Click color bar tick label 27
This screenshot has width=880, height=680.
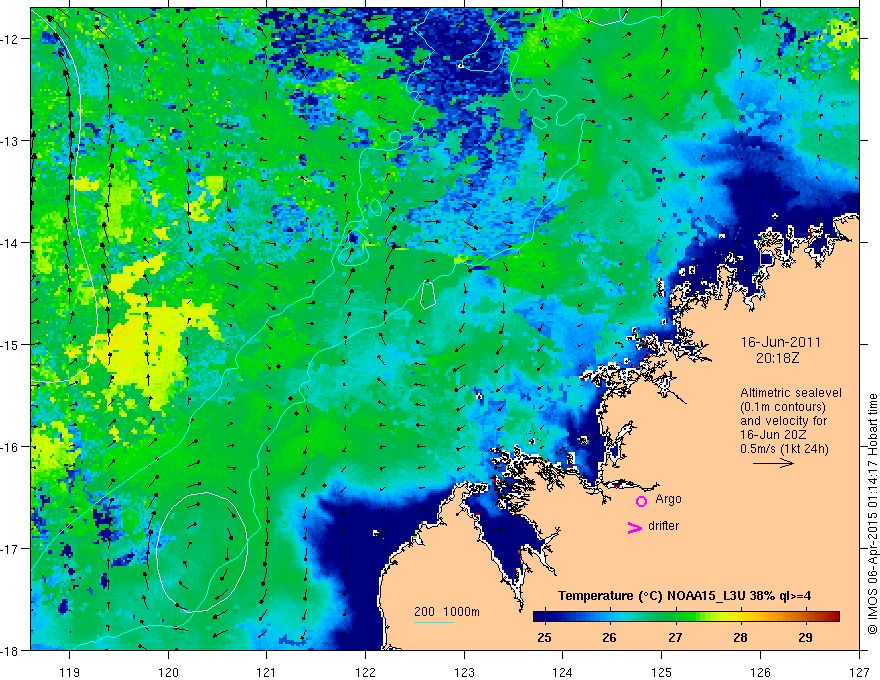click(675, 637)
